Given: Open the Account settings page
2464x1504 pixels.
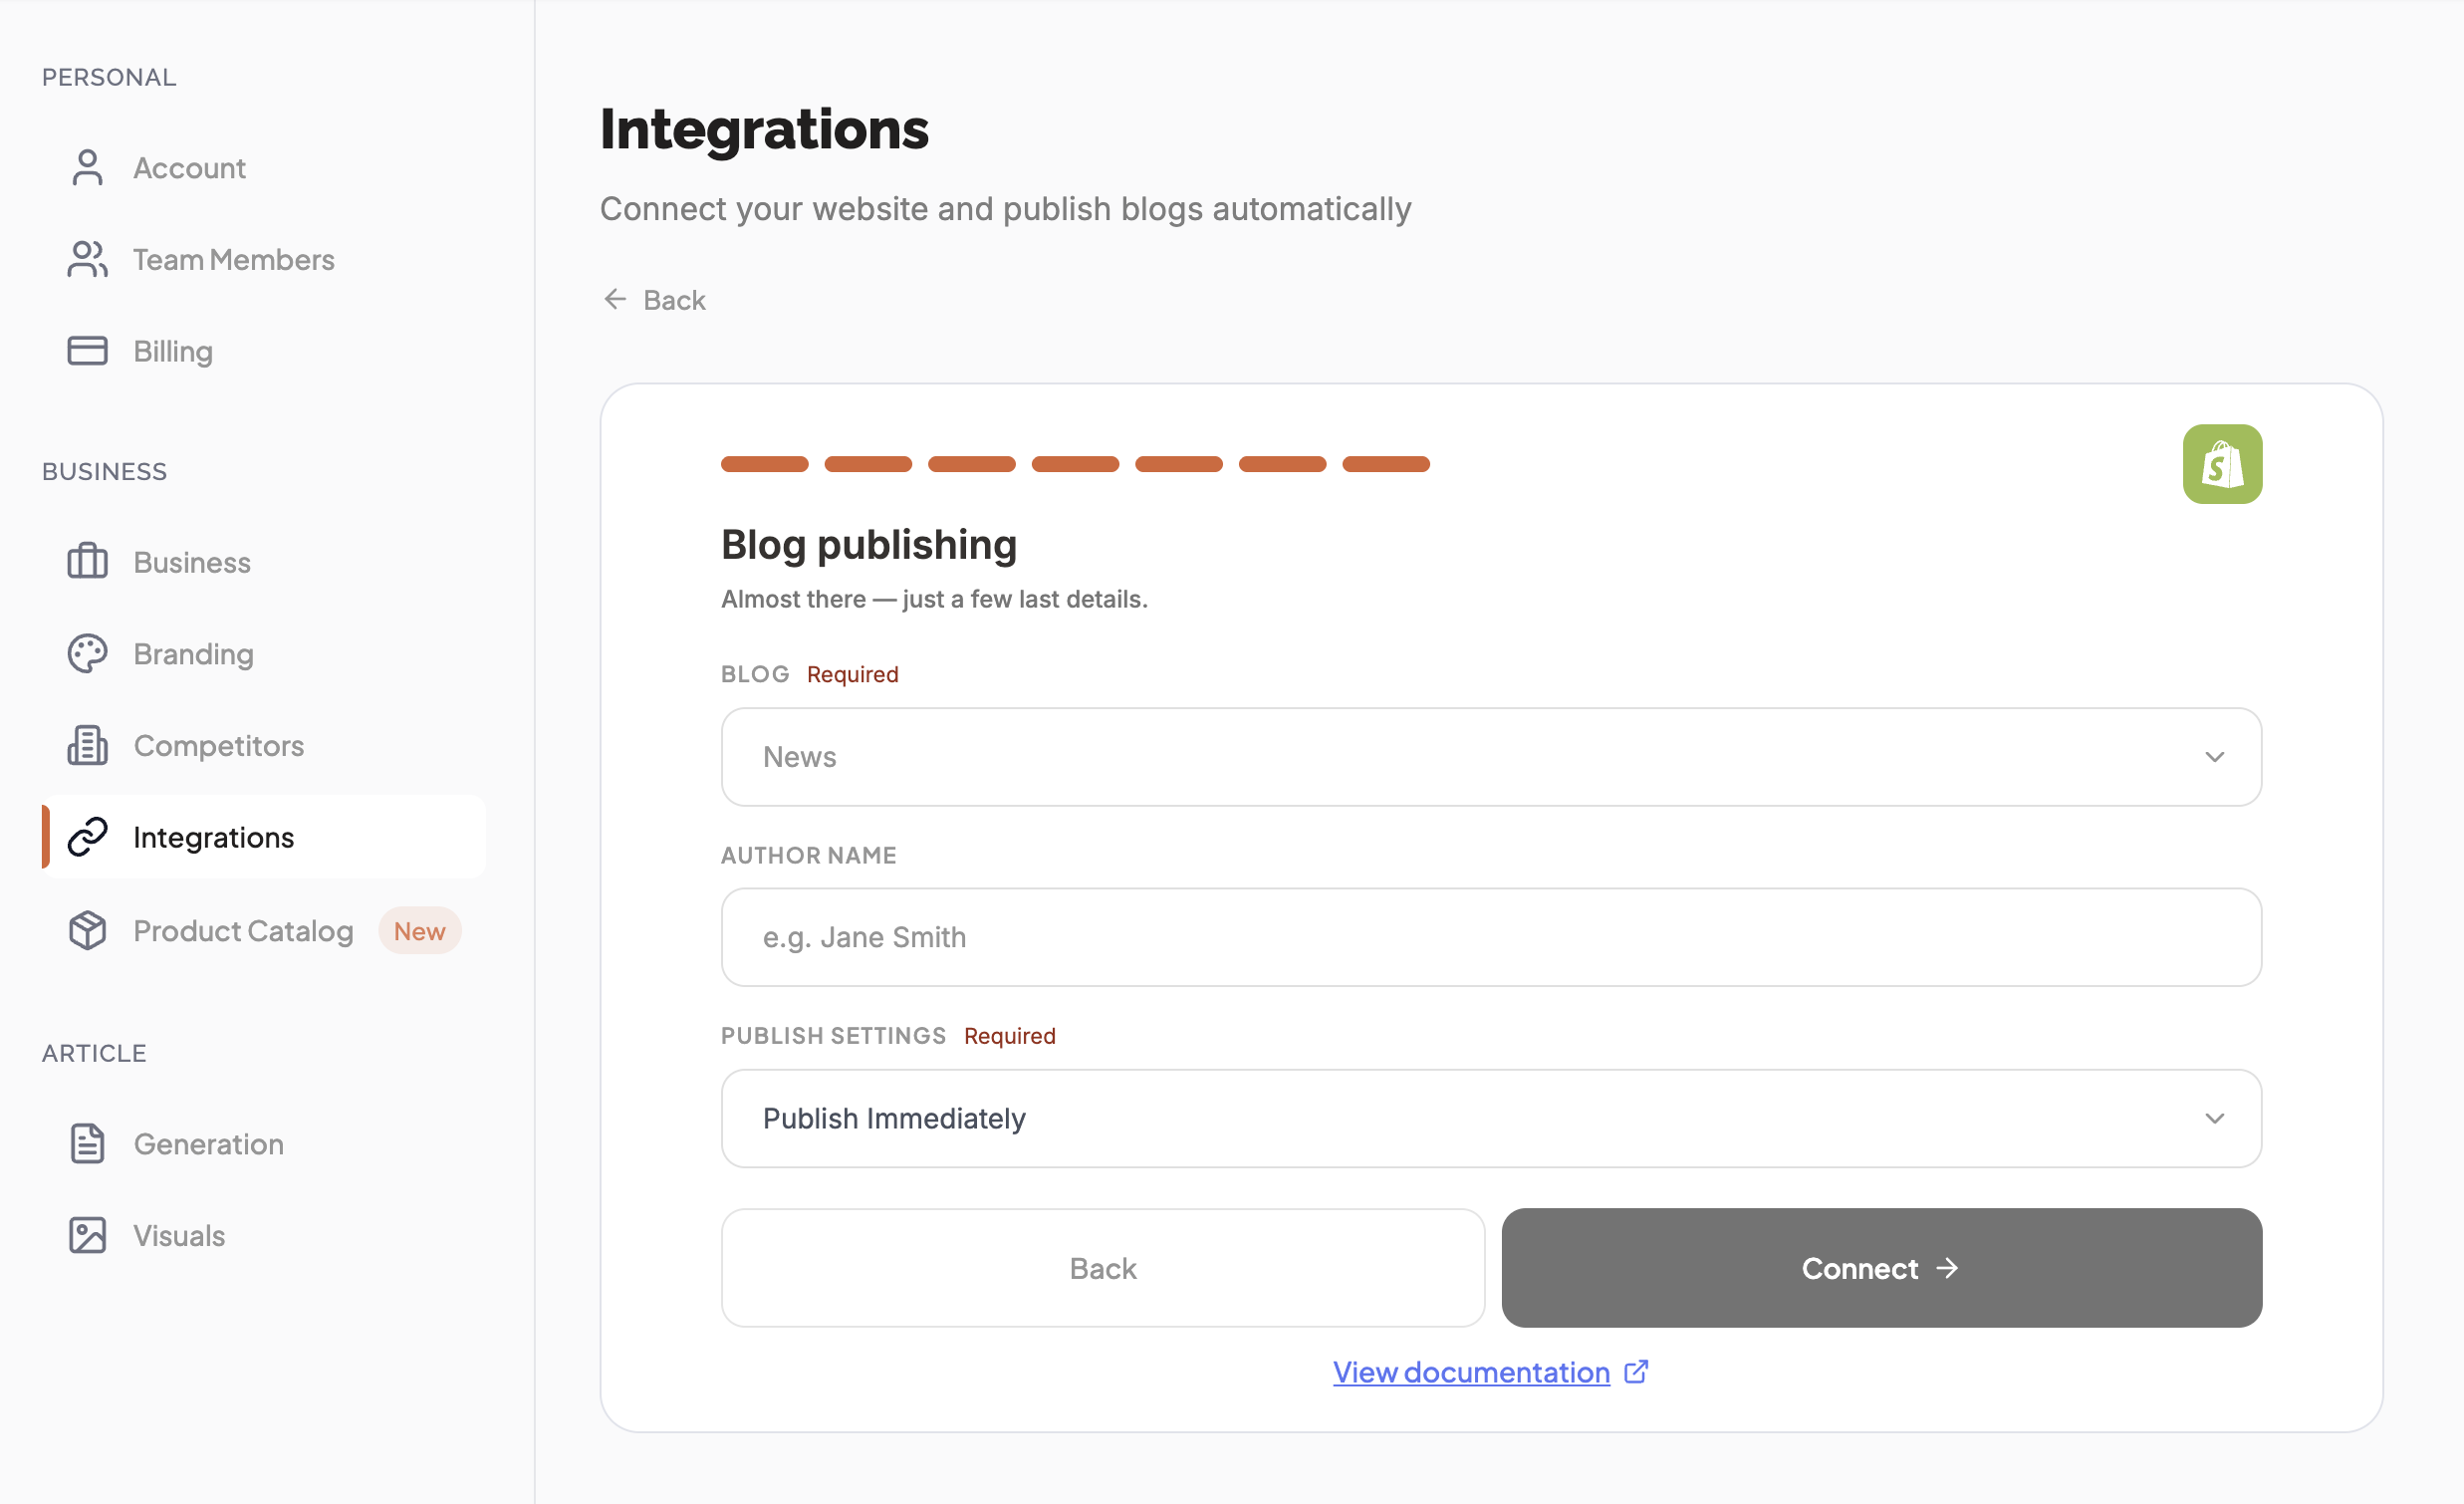Looking at the screenshot, I should pyautogui.click(x=264, y=168).
